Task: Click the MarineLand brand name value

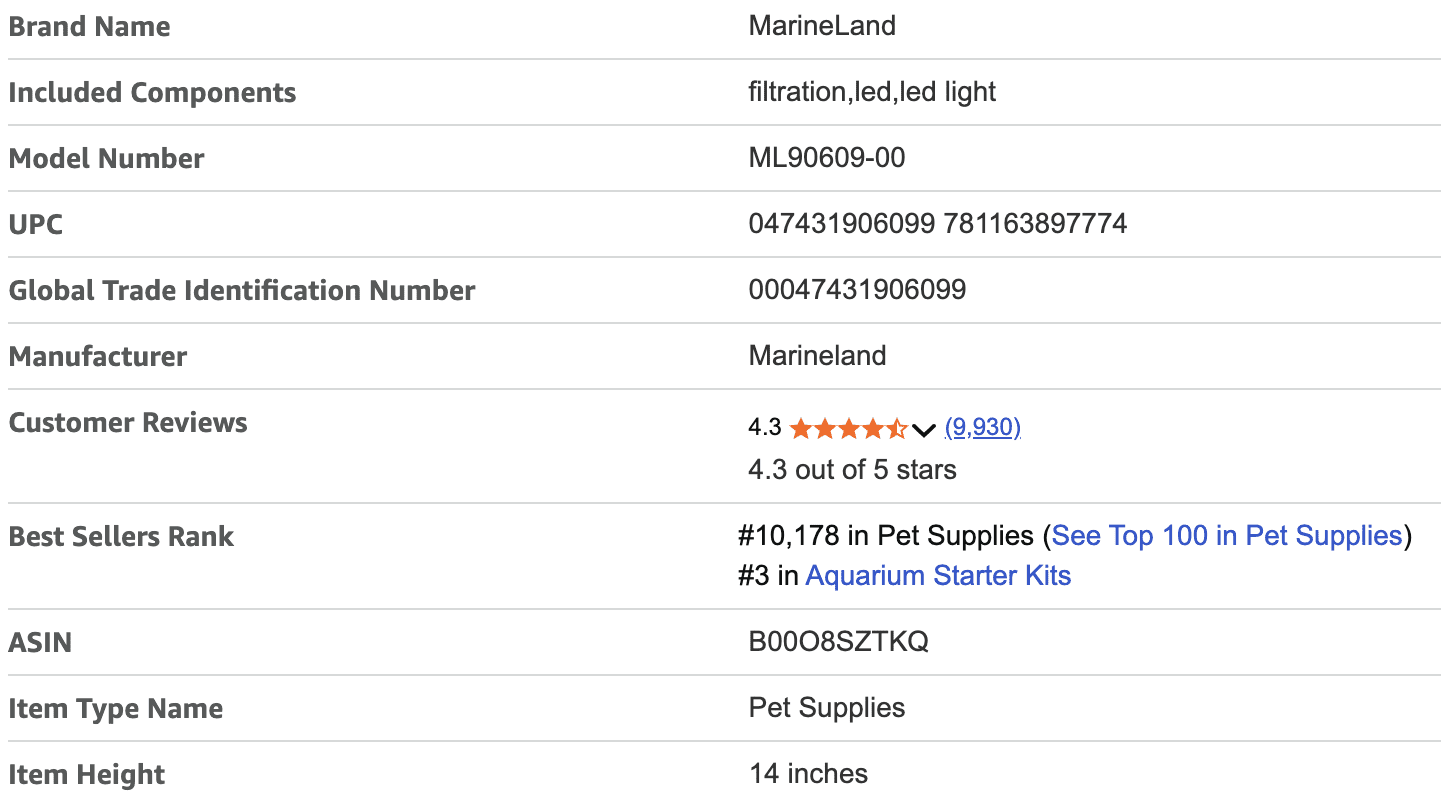Action: coord(822,26)
